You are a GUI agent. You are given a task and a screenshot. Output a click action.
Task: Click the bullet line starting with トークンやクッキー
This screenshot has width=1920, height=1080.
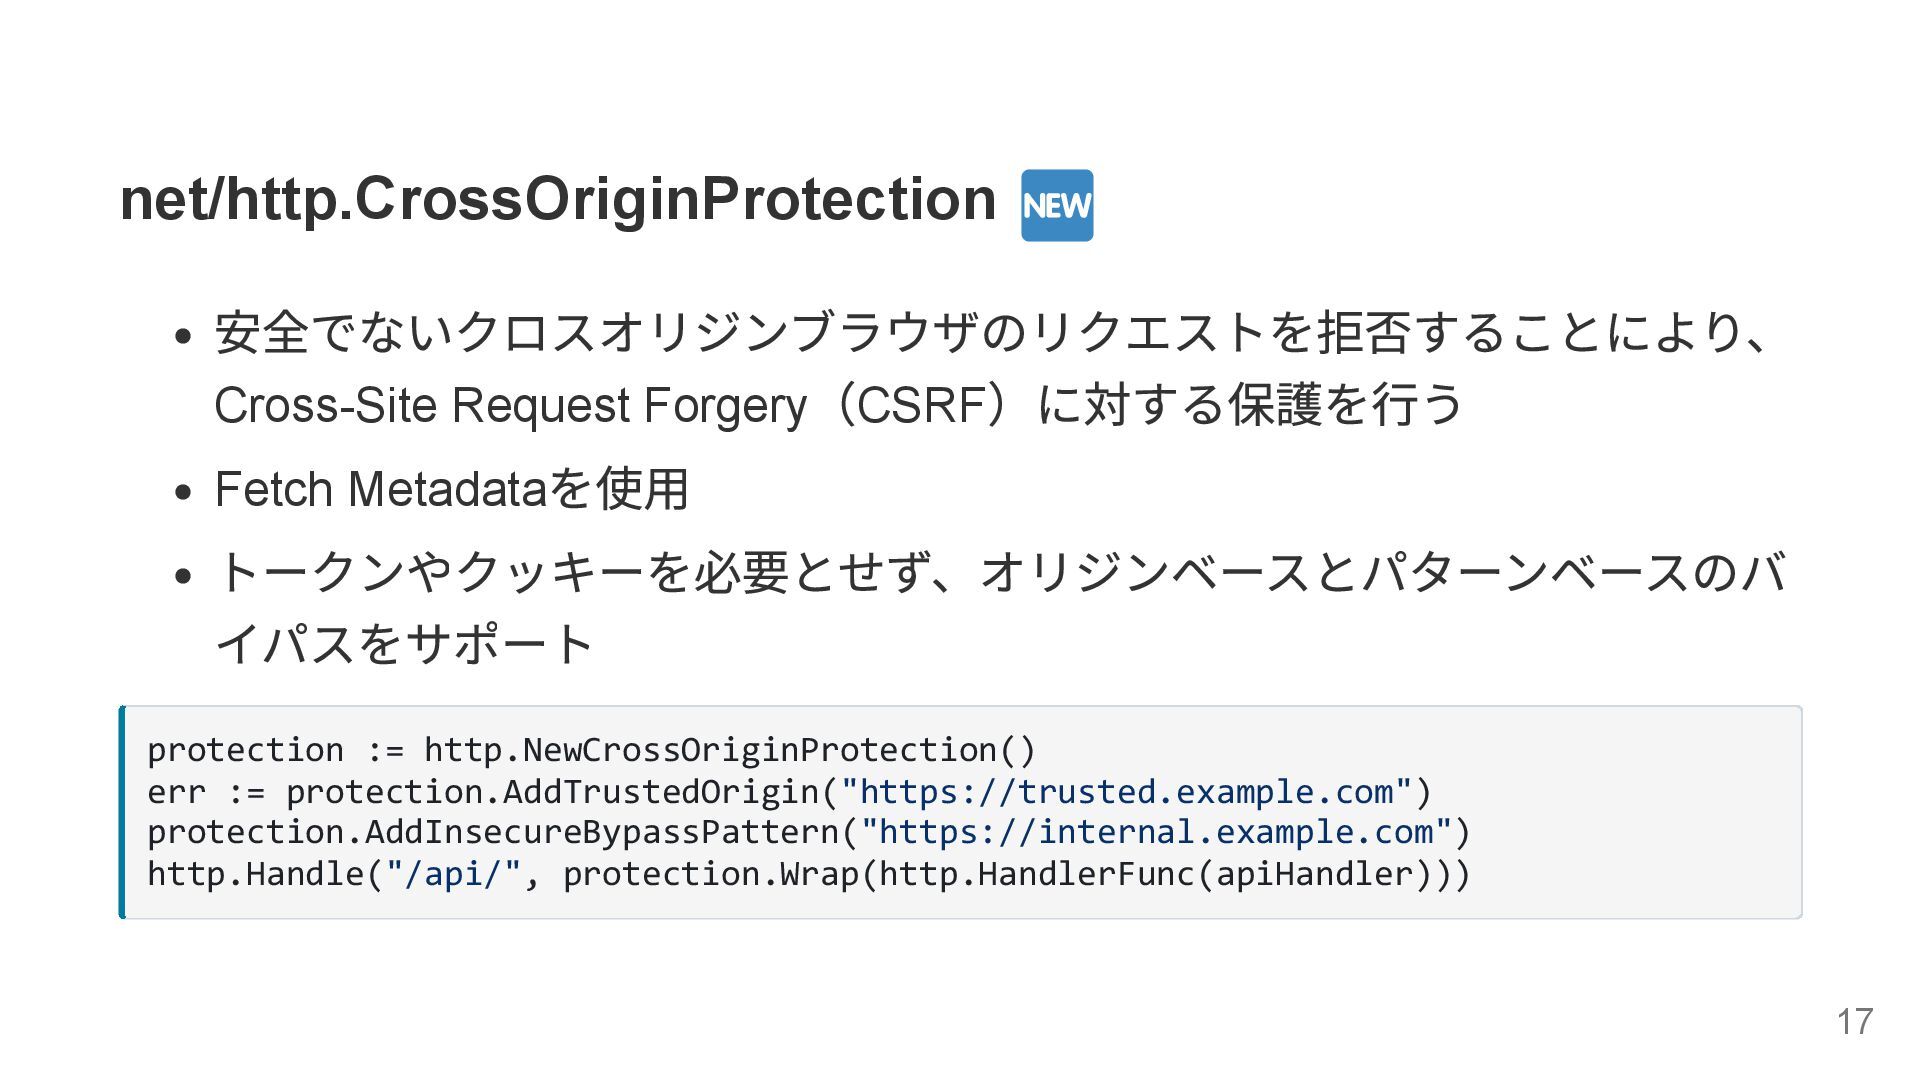pos(1000,573)
